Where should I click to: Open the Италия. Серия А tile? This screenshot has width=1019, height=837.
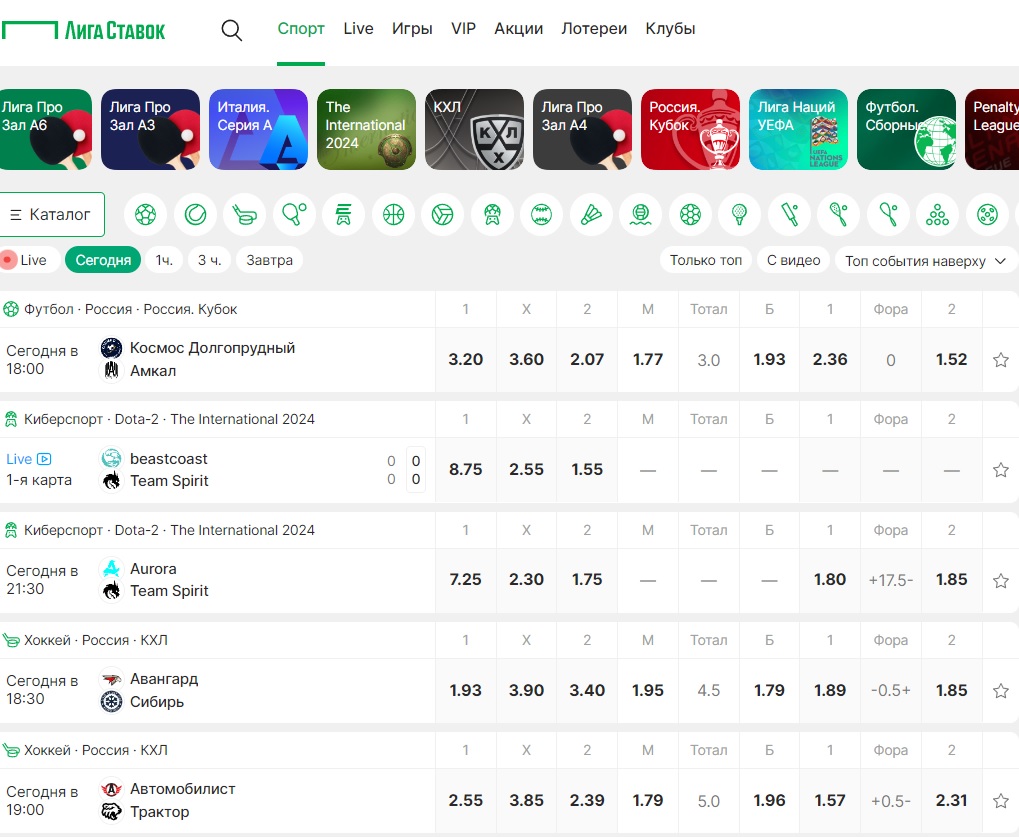pyautogui.click(x=259, y=129)
